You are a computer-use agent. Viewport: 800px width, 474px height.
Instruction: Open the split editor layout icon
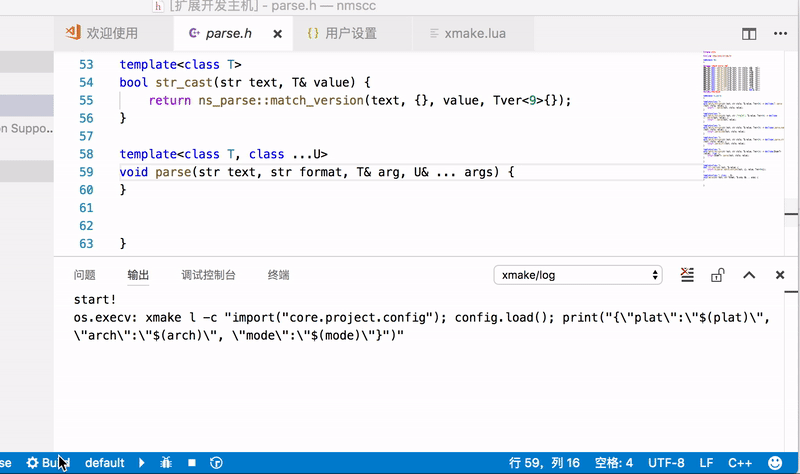[x=749, y=34]
